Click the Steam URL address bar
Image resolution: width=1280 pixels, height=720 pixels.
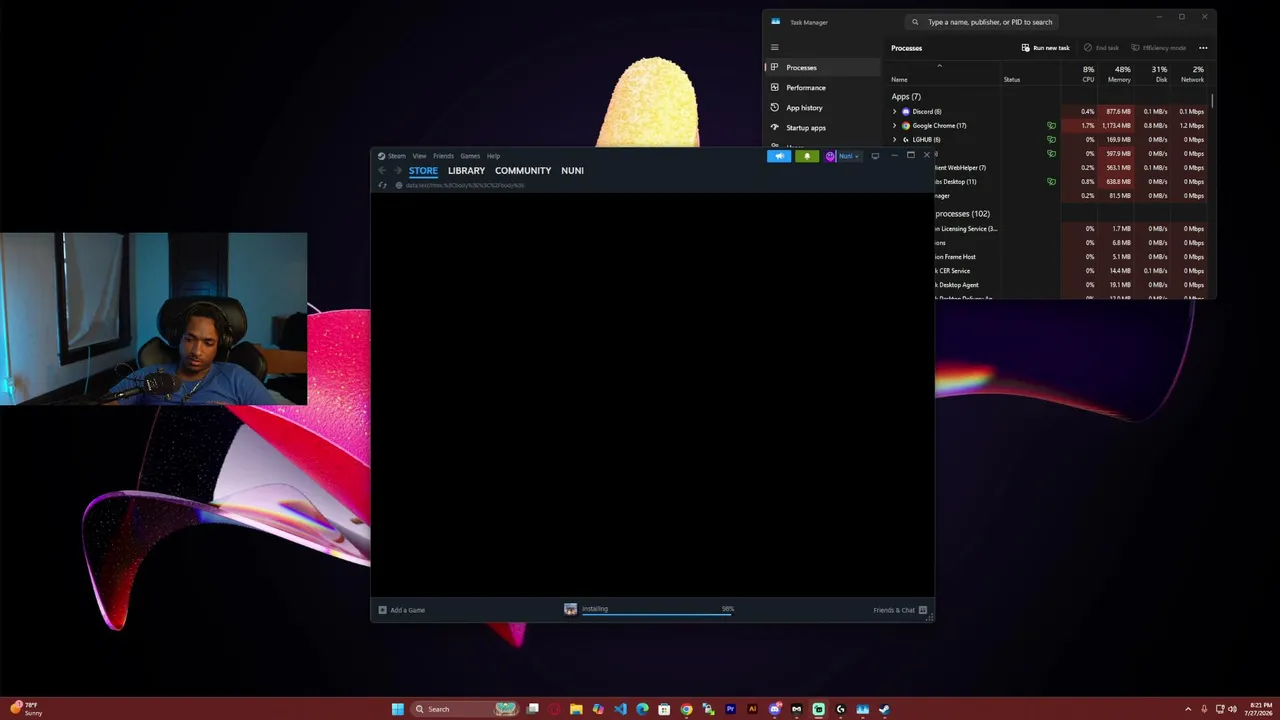tap(465, 185)
